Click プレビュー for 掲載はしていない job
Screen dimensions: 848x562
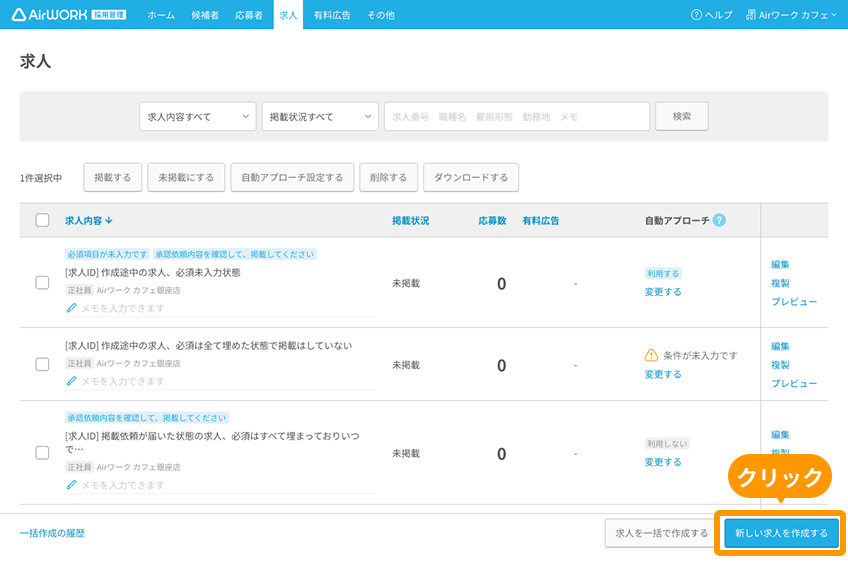[794, 383]
